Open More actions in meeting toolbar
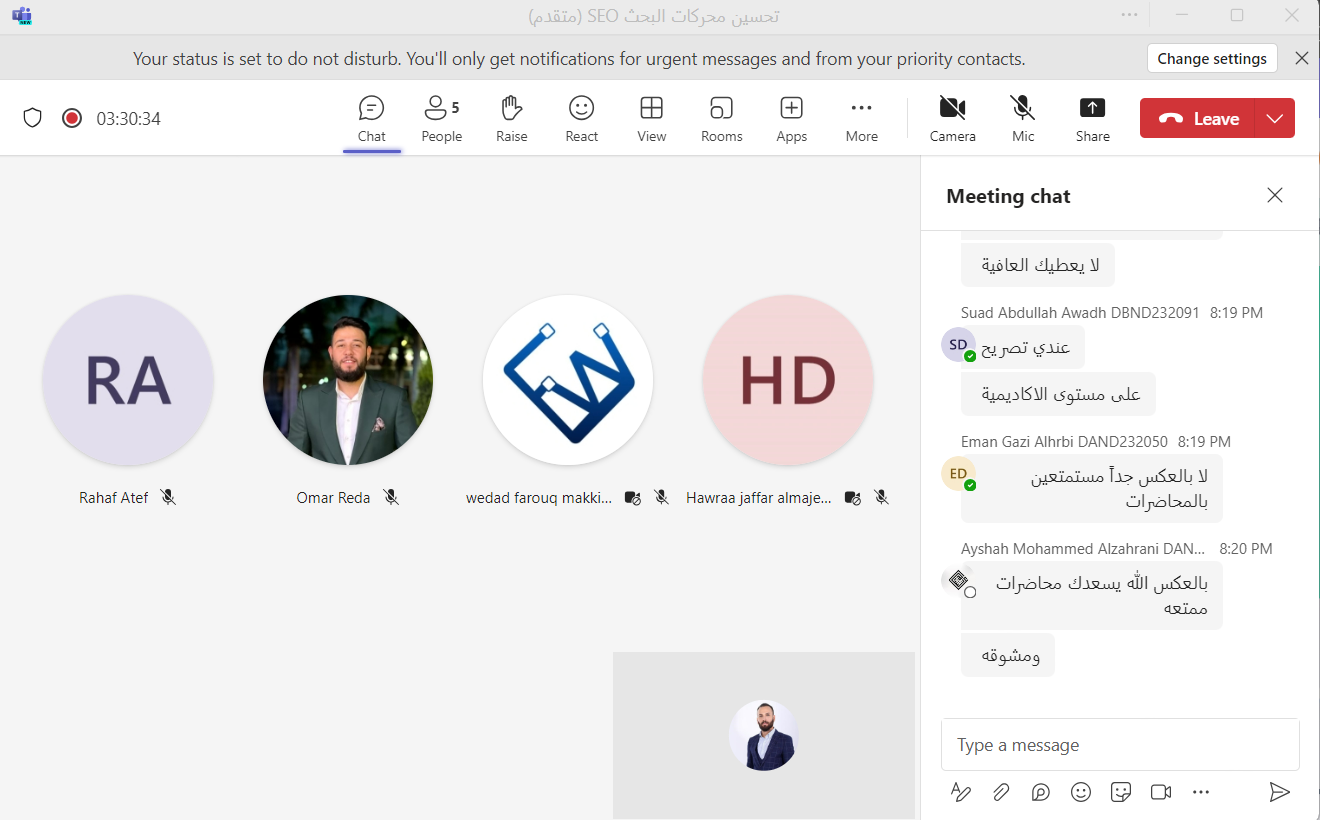The image size is (1320, 820). [862, 119]
